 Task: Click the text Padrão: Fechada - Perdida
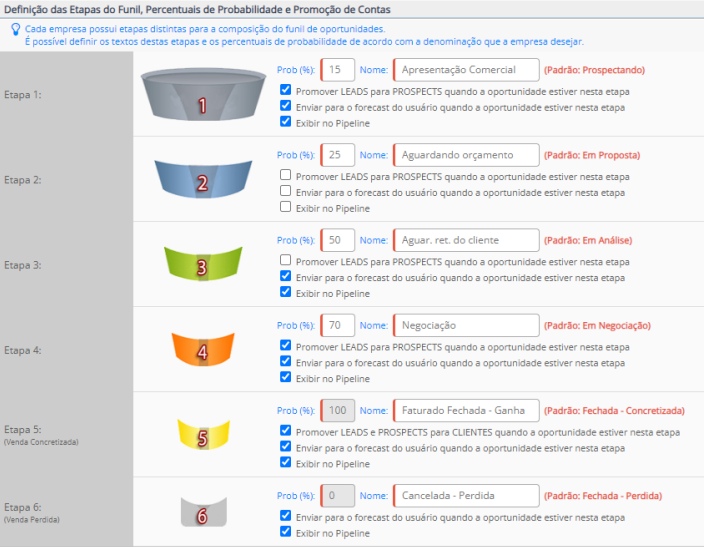pyautogui.click(x=603, y=496)
